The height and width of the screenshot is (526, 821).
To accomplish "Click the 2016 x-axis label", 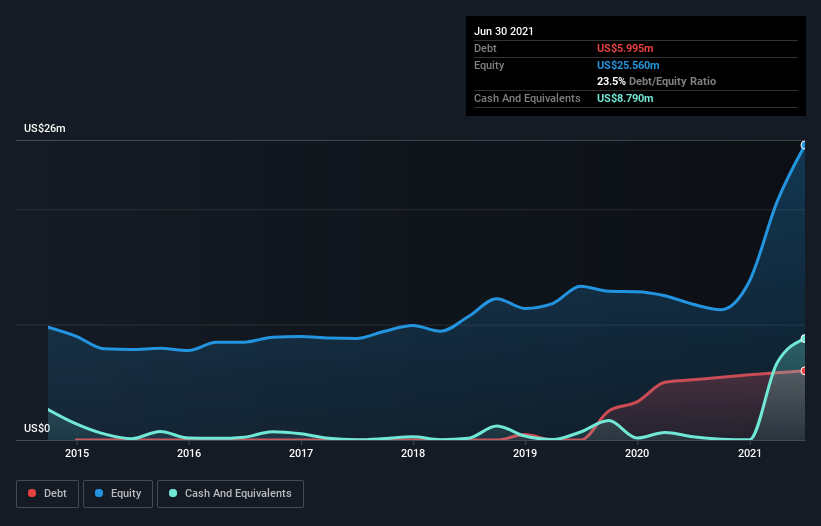I will click(189, 453).
